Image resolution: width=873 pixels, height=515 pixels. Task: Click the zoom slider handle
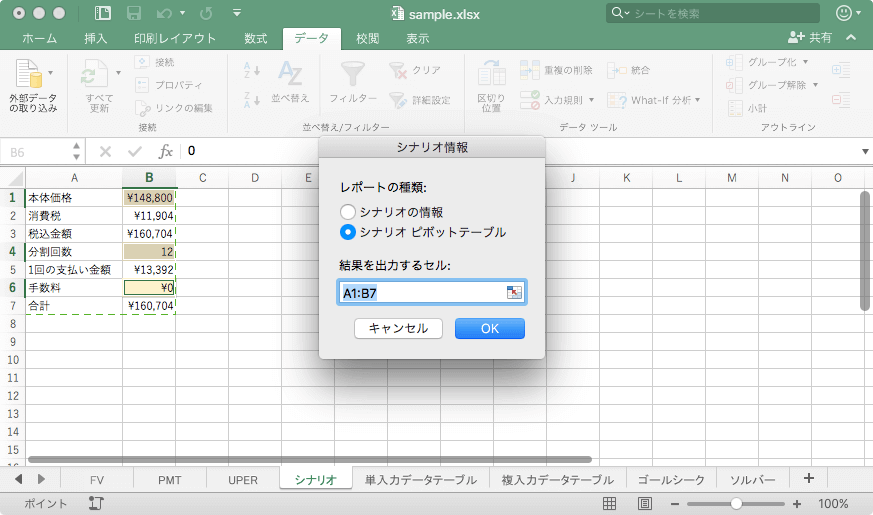[x=736, y=504]
